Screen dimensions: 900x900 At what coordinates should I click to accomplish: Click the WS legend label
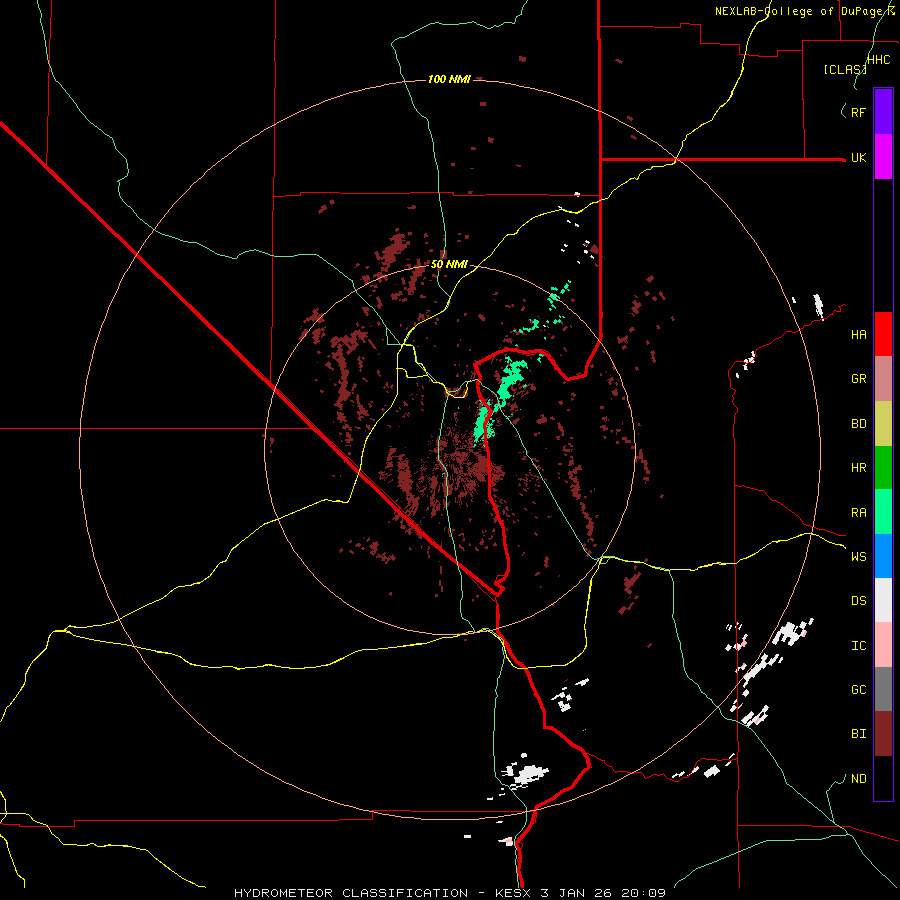click(x=858, y=557)
